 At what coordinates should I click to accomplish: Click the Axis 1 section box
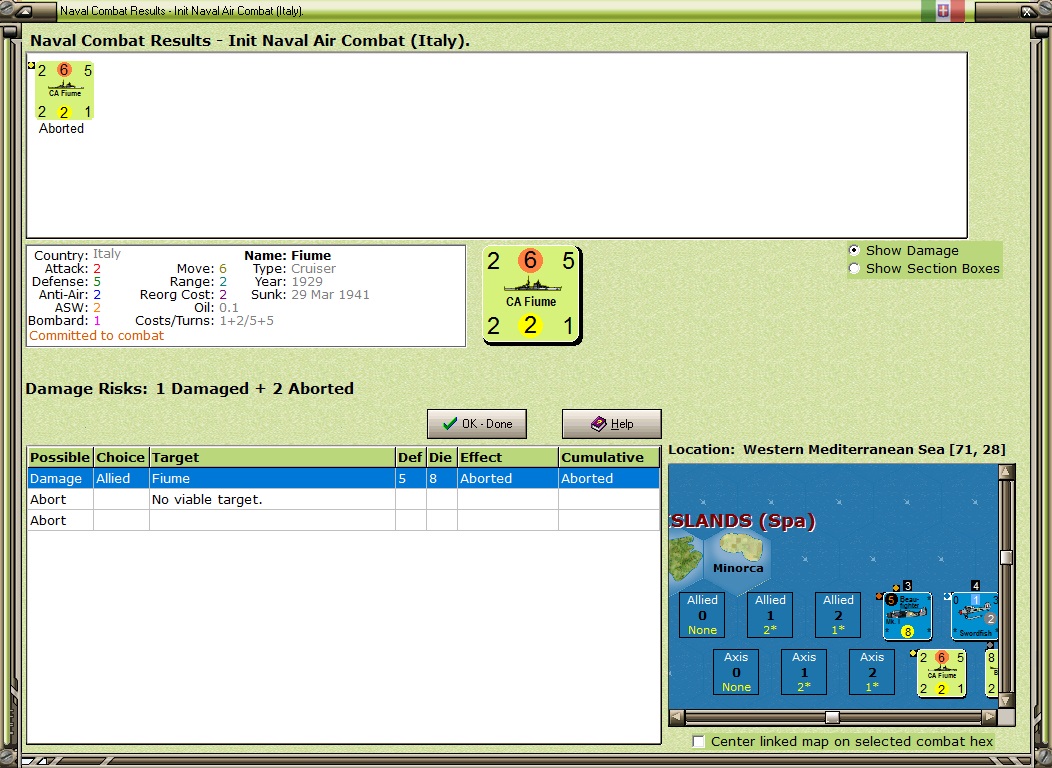tap(804, 671)
